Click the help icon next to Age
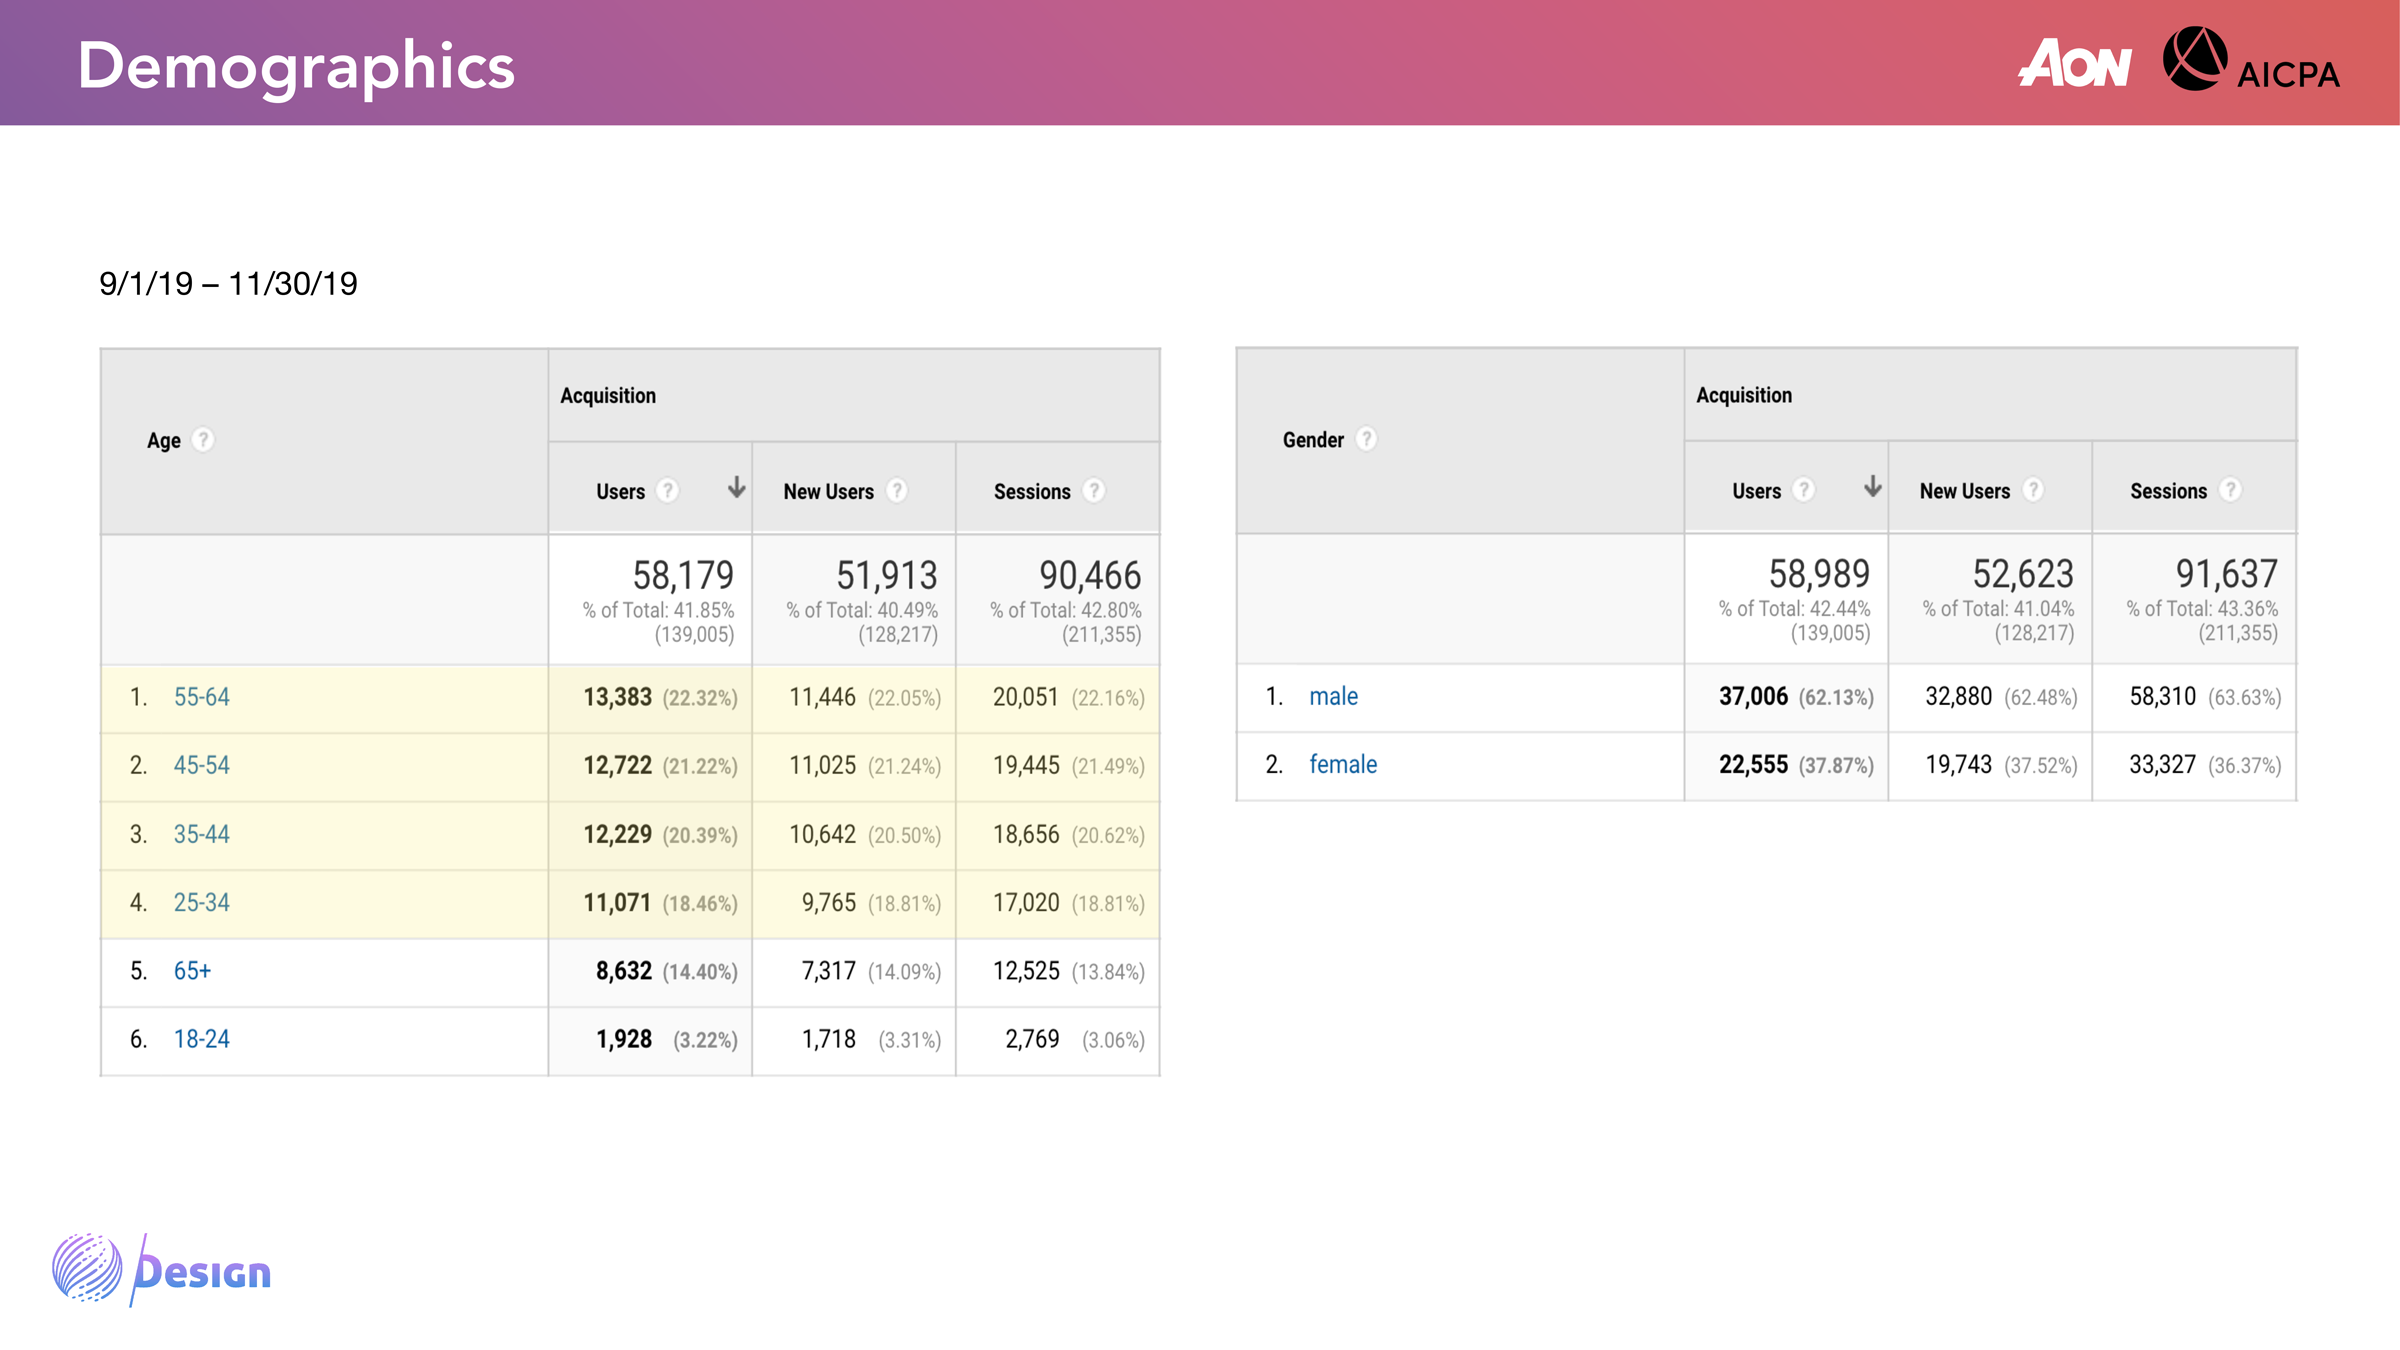The image size is (2400, 1350). pyautogui.click(x=203, y=440)
